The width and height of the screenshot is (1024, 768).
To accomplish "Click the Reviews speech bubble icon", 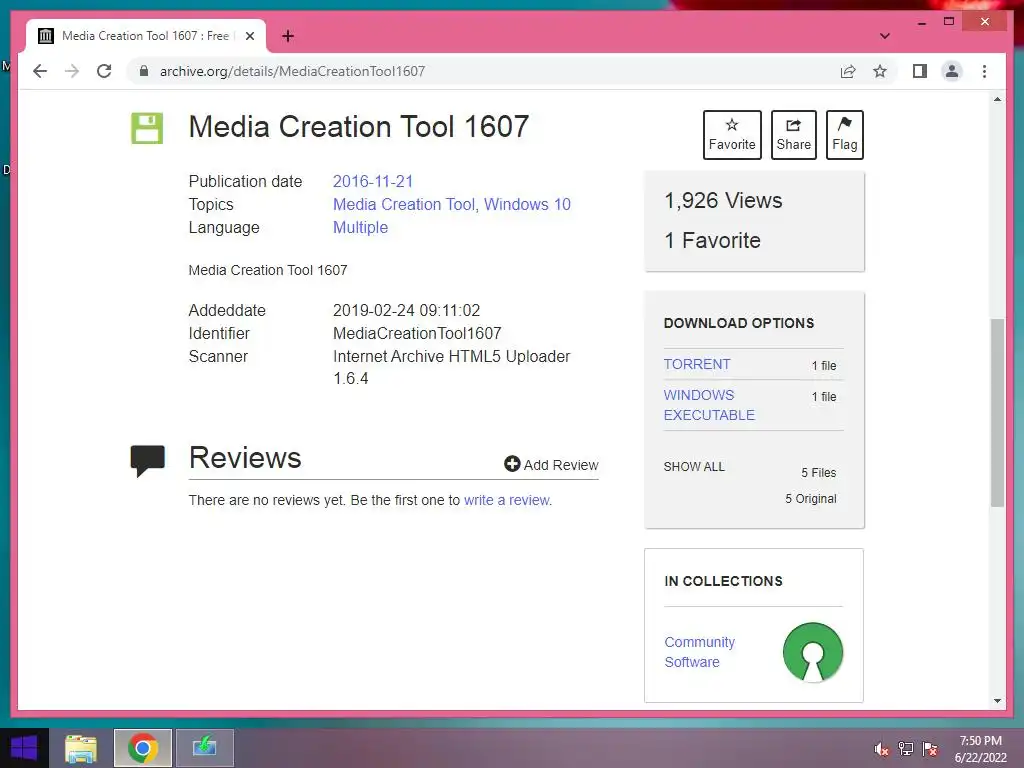I will [x=148, y=460].
